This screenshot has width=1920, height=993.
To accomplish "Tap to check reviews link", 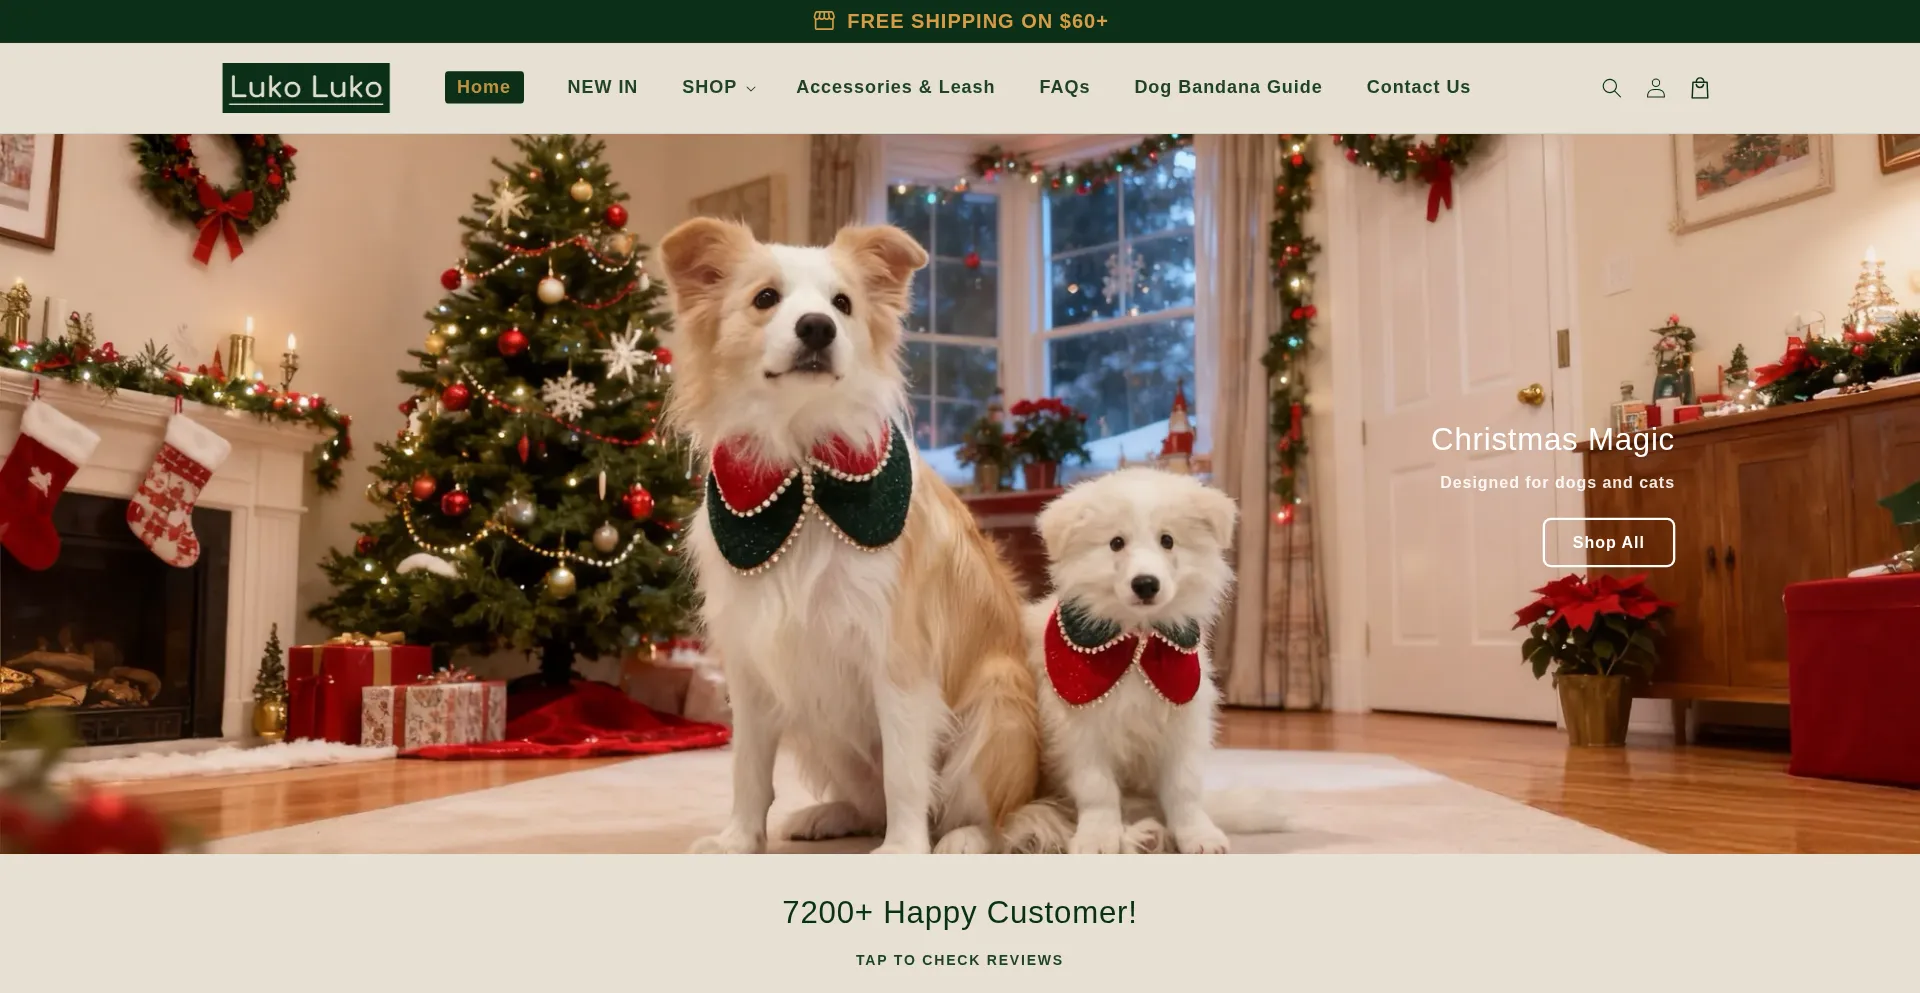I will coord(959,960).
